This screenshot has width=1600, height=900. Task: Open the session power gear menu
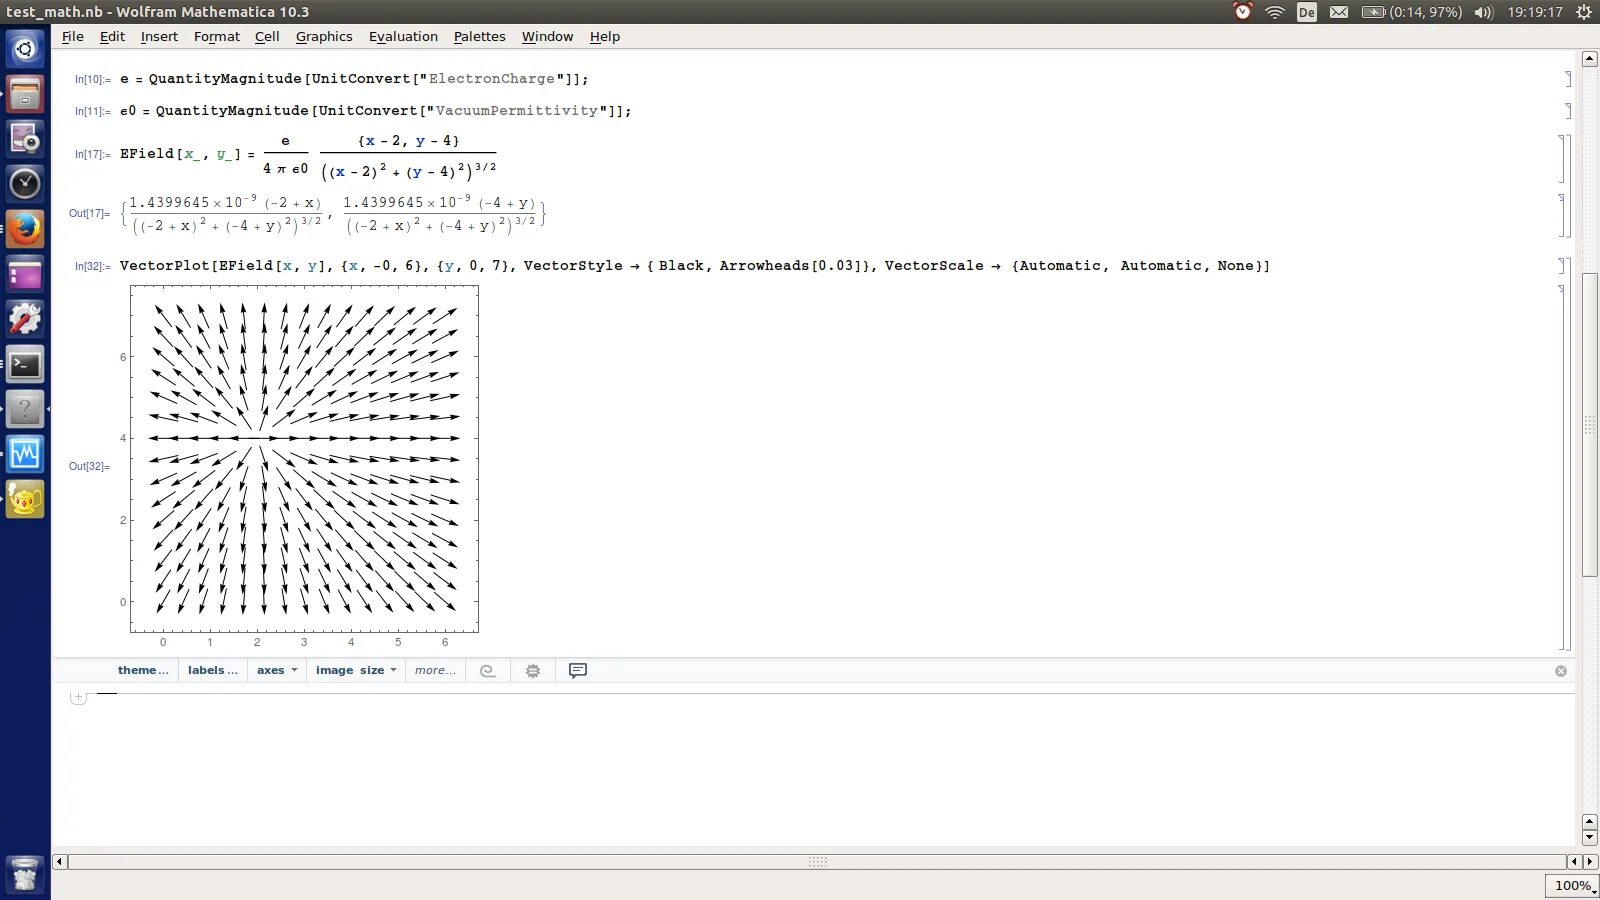pos(1584,12)
